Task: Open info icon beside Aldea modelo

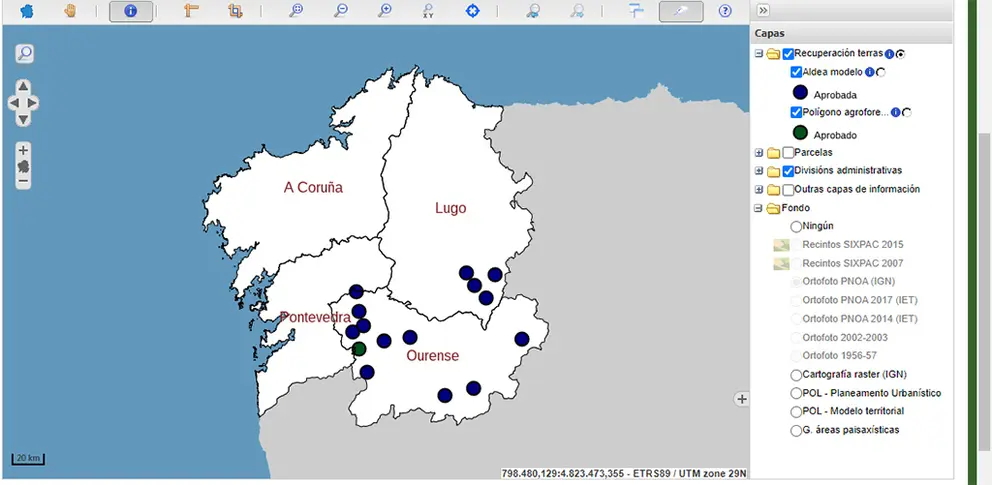Action: [x=870, y=72]
